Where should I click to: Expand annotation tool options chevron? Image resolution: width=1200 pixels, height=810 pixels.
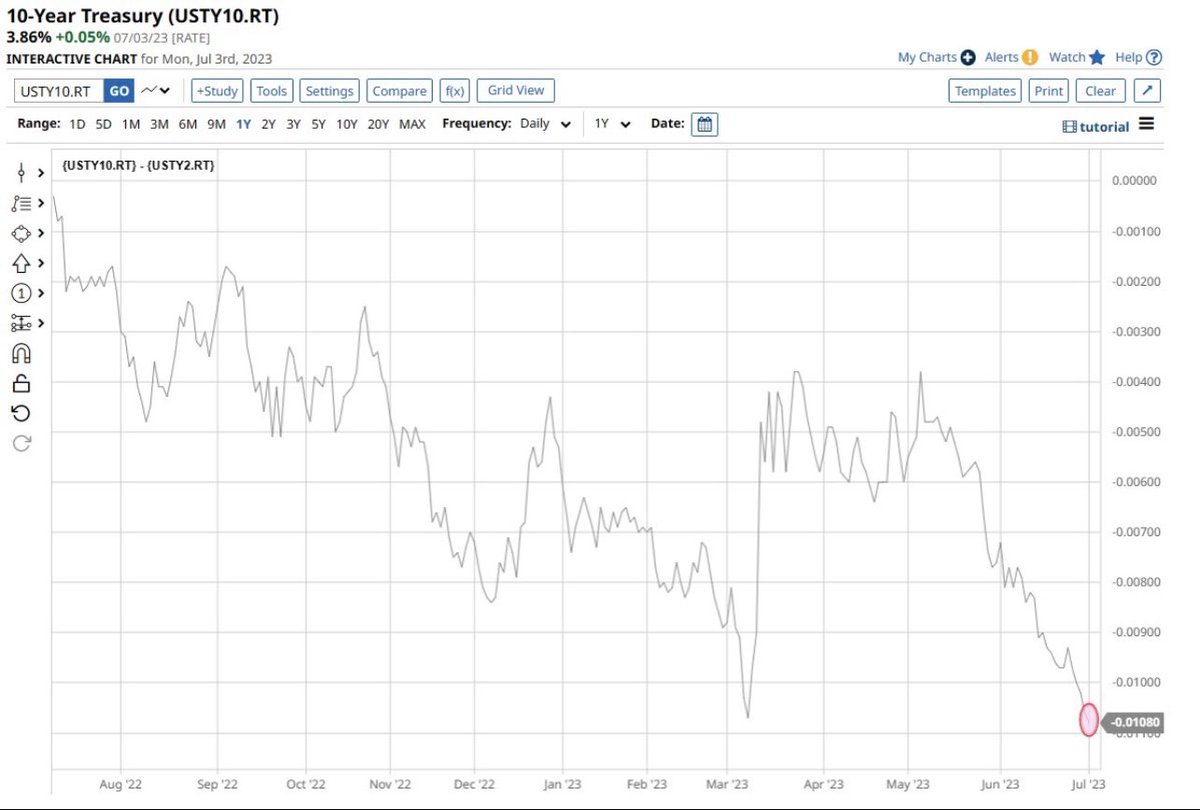pyautogui.click(x=41, y=293)
